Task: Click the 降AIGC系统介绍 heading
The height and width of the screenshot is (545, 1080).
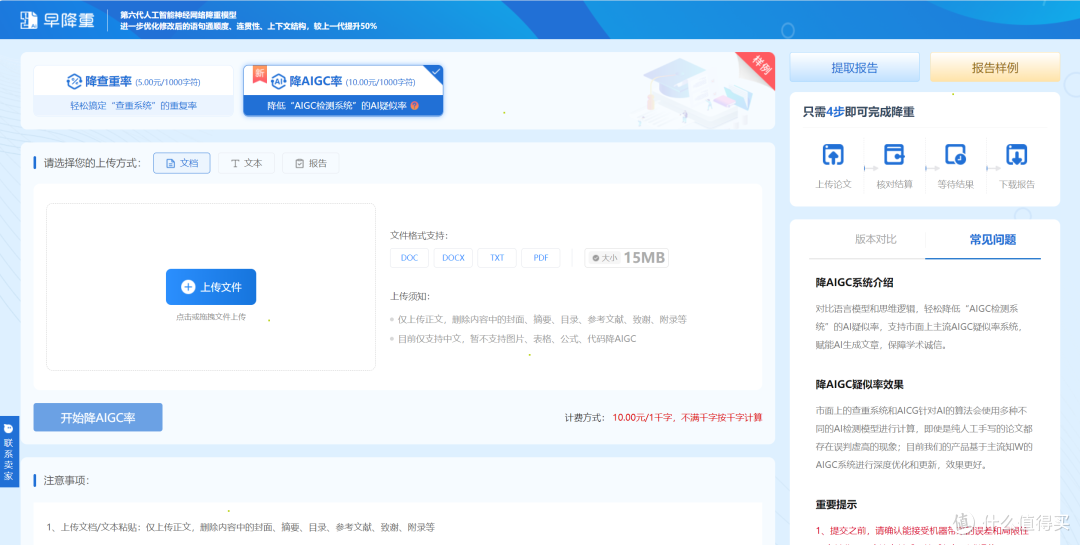Action: tap(854, 282)
